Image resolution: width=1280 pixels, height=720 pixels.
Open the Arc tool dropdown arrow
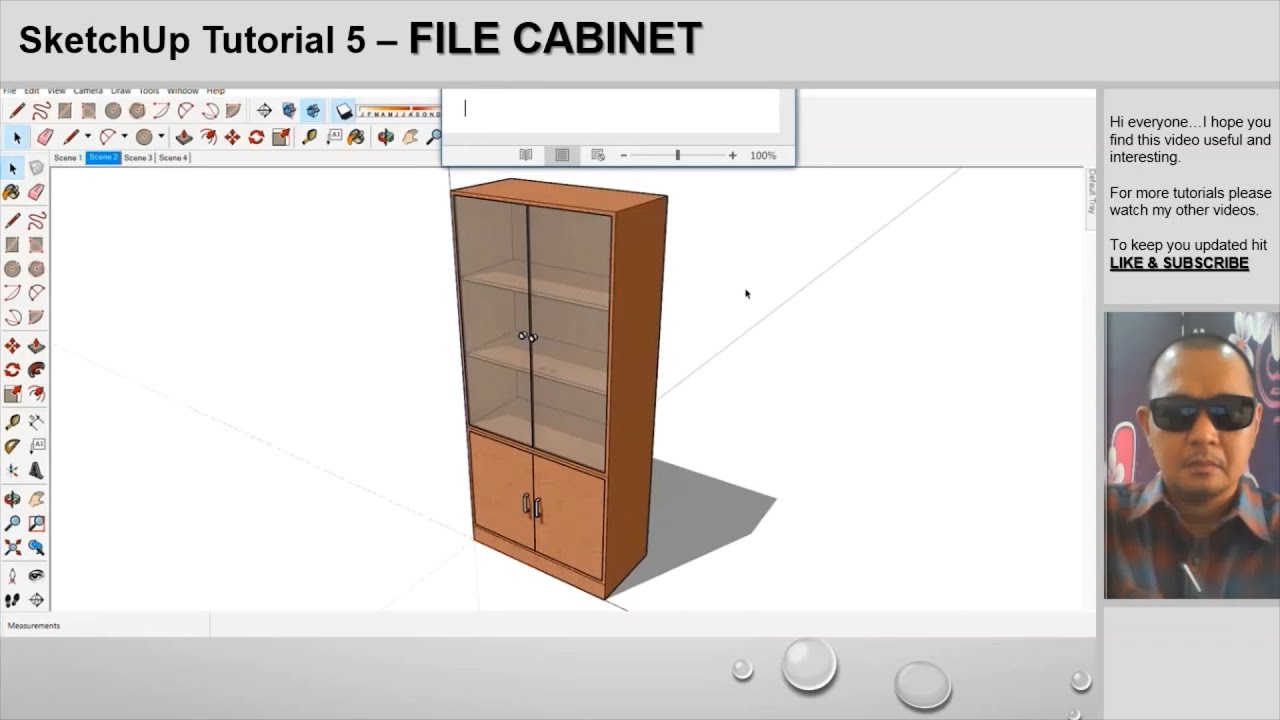(124, 137)
